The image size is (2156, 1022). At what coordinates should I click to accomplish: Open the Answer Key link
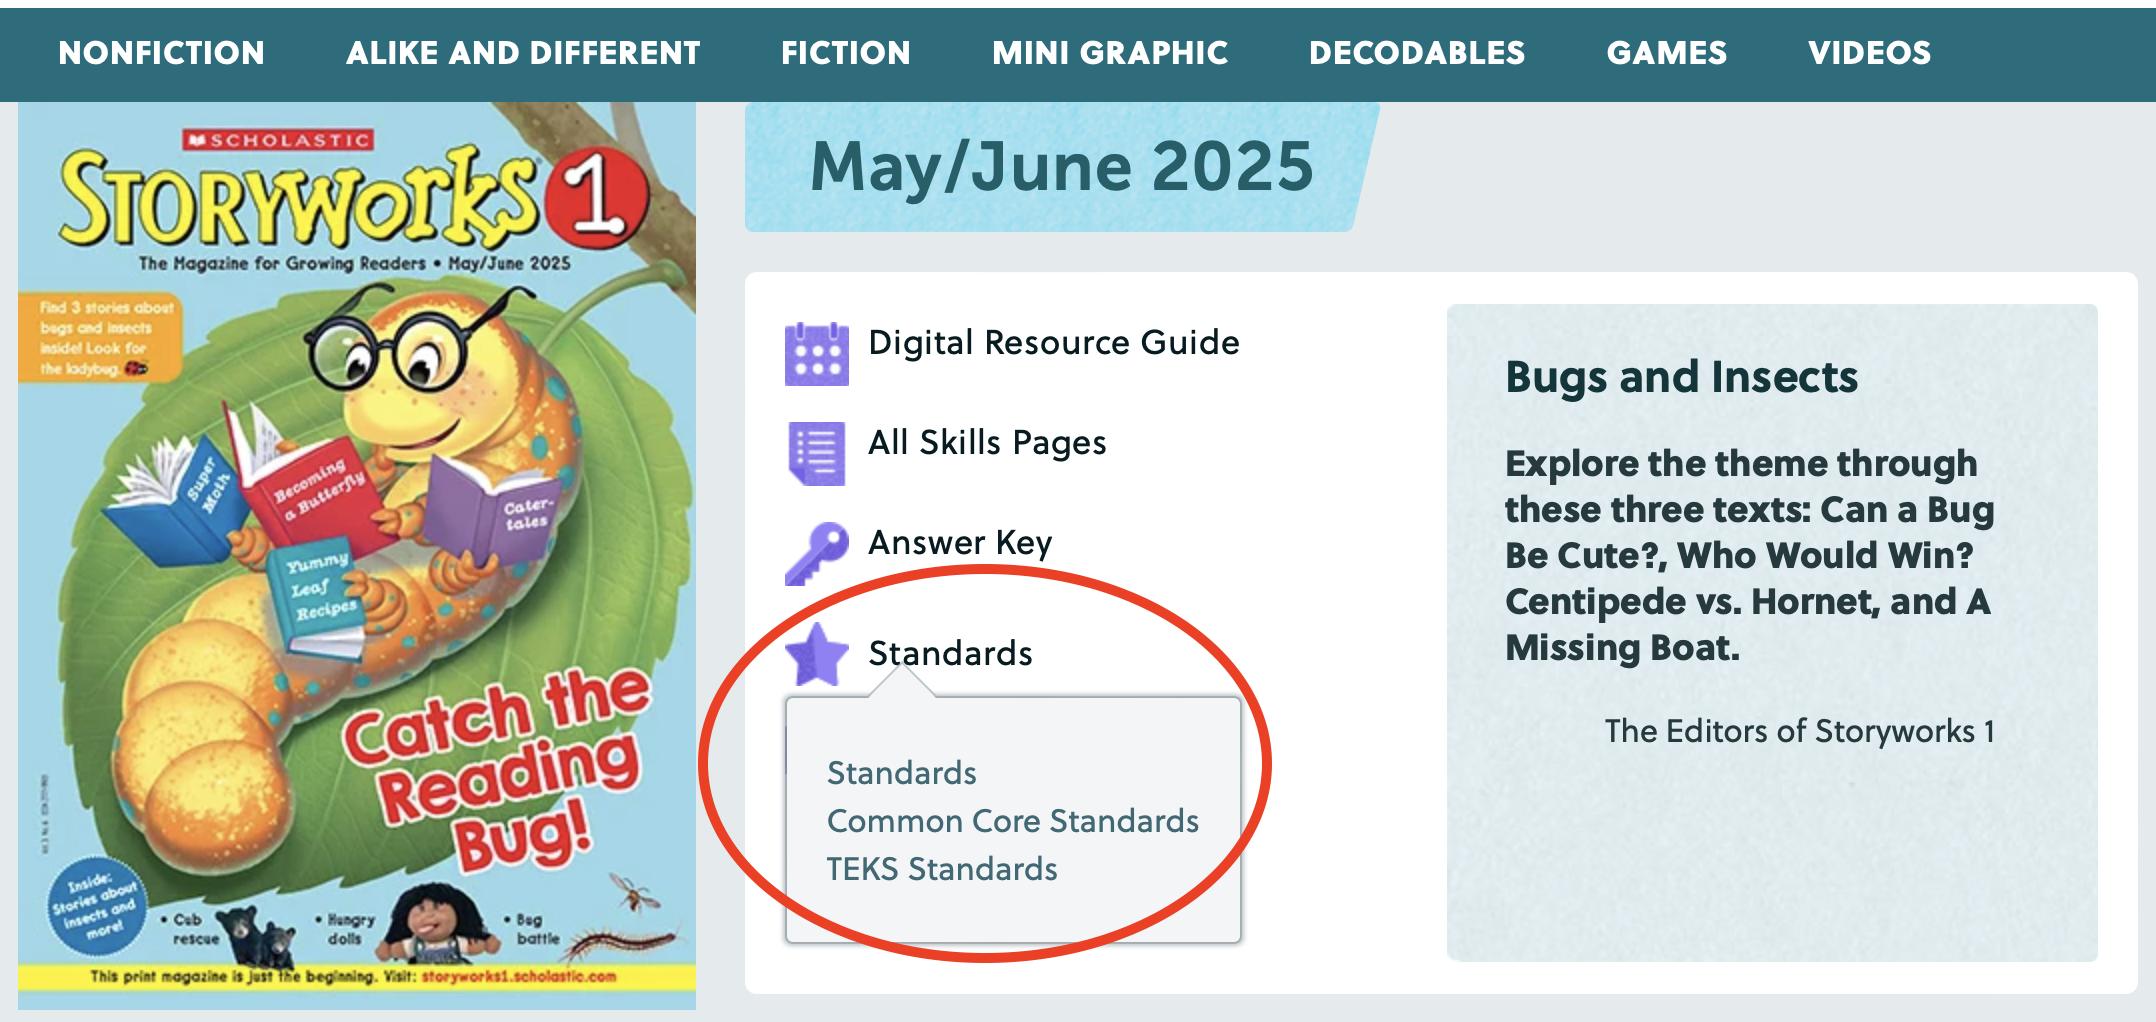pos(960,542)
